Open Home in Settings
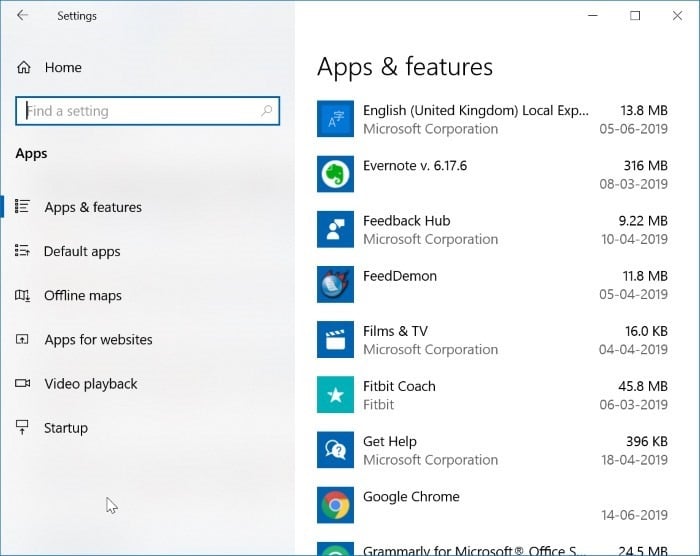 [x=63, y=67]
